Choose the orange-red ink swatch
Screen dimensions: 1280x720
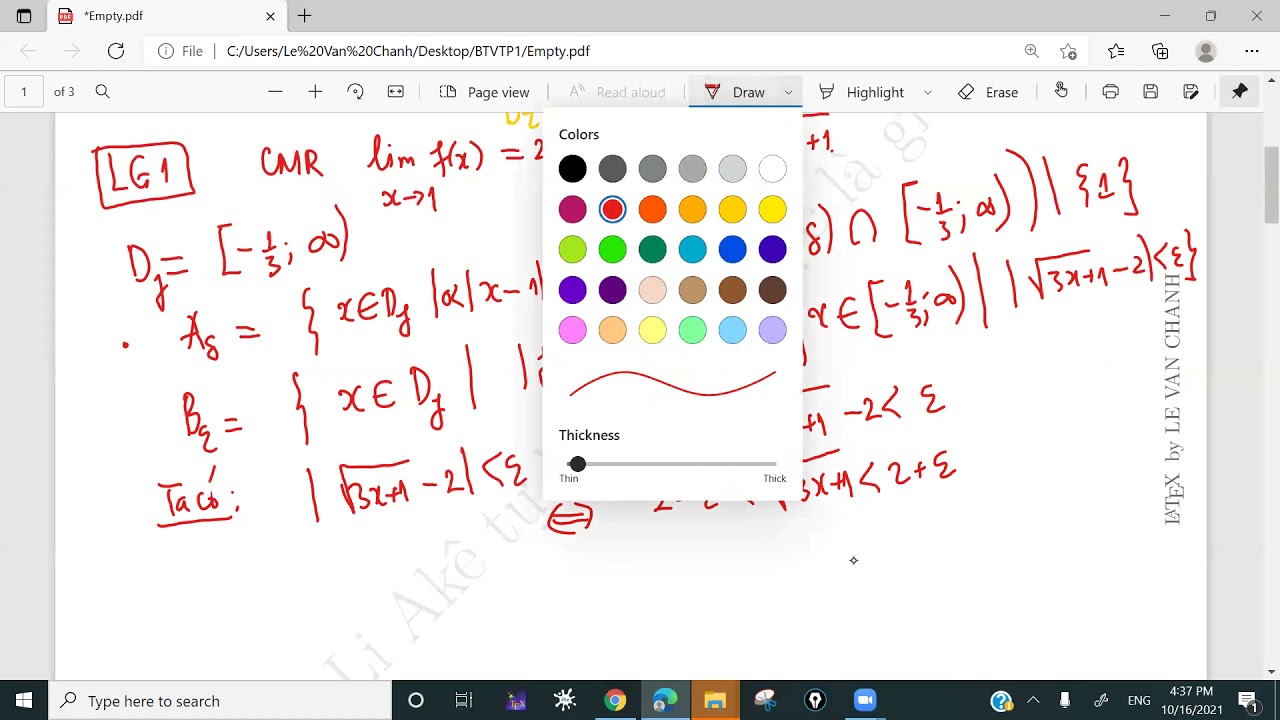[652, 209]
